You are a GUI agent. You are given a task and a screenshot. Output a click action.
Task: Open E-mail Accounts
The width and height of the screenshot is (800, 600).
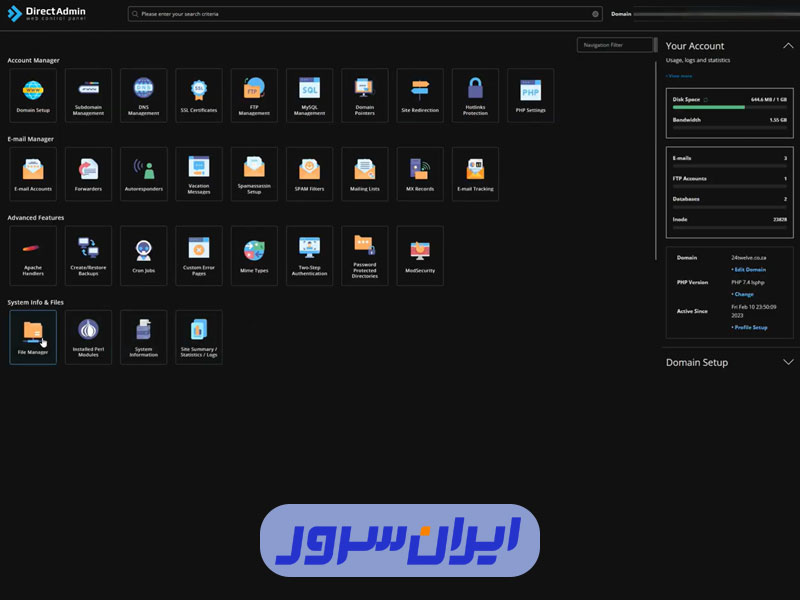coord(33,173)
